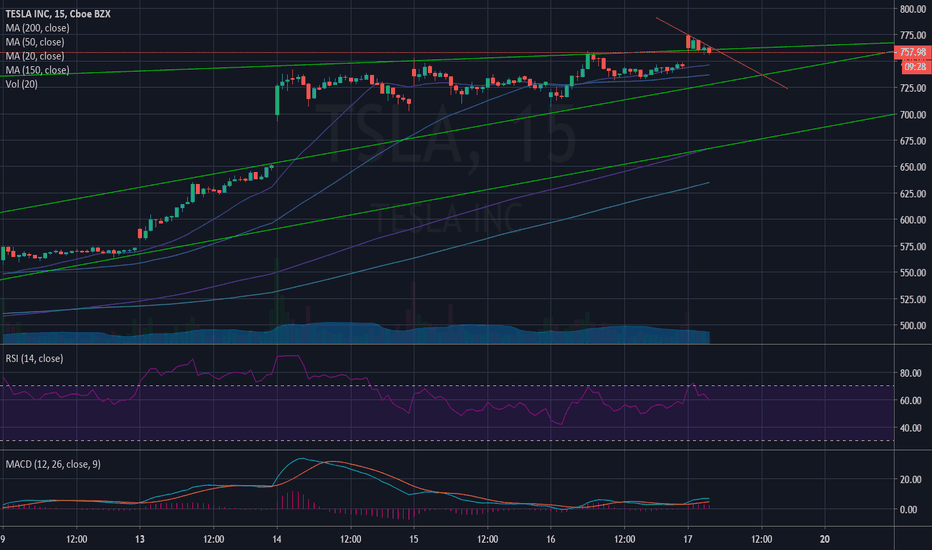Click the 09:28 bar countdown tag
This screenshot has height=550, width=932.
(x=915, y=67)
